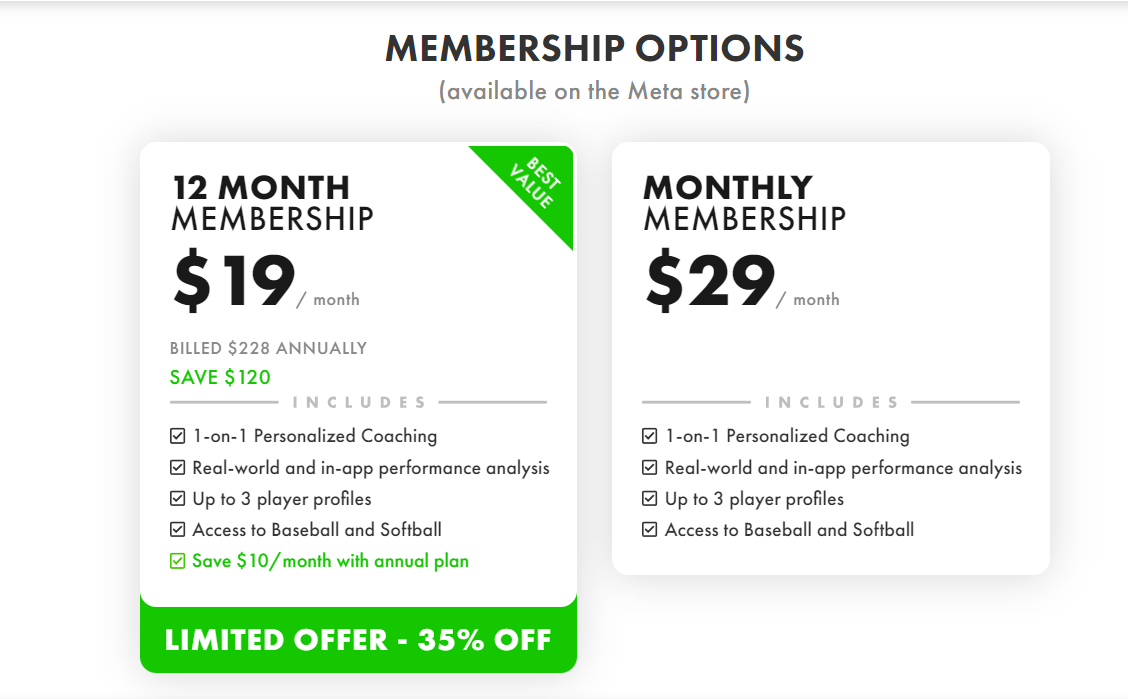Click the 1-on-1 Coaching checkbox in the 12 Month plan
This screenshot has height=699, width=1128.
[x=178, y=436]
